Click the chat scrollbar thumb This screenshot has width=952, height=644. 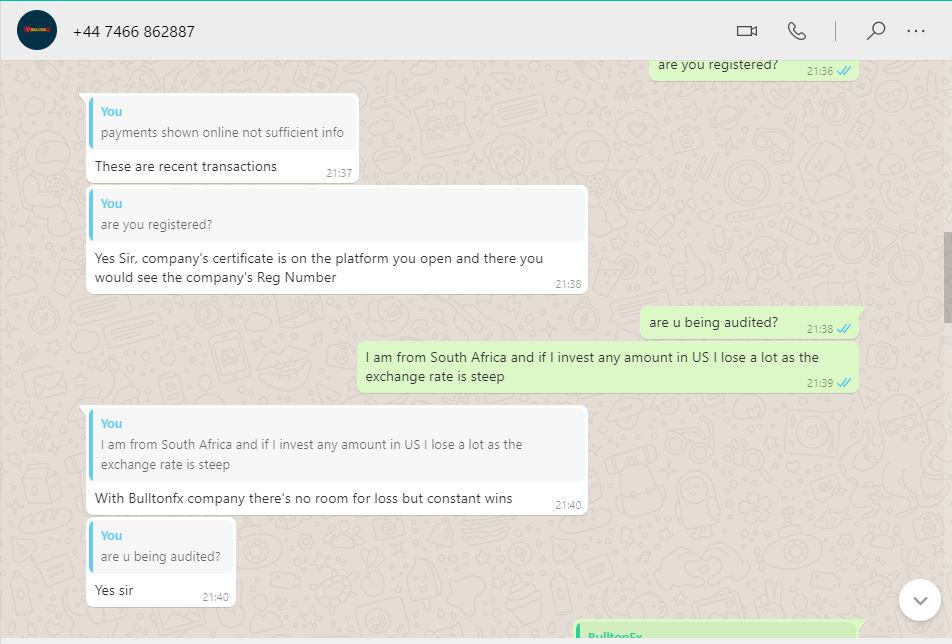click(947, 277)
